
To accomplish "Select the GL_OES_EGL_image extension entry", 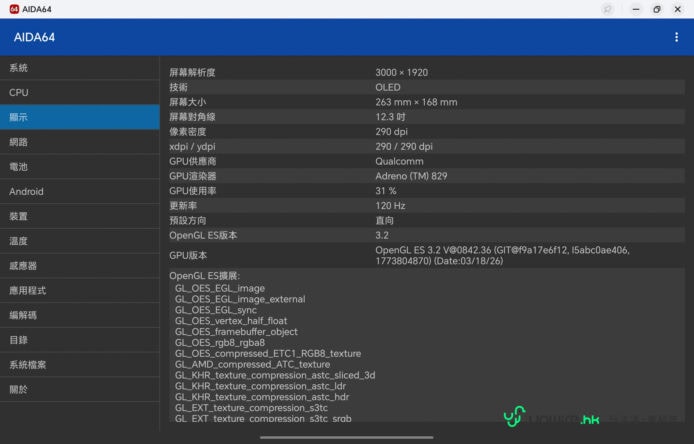I will (220, 288).
